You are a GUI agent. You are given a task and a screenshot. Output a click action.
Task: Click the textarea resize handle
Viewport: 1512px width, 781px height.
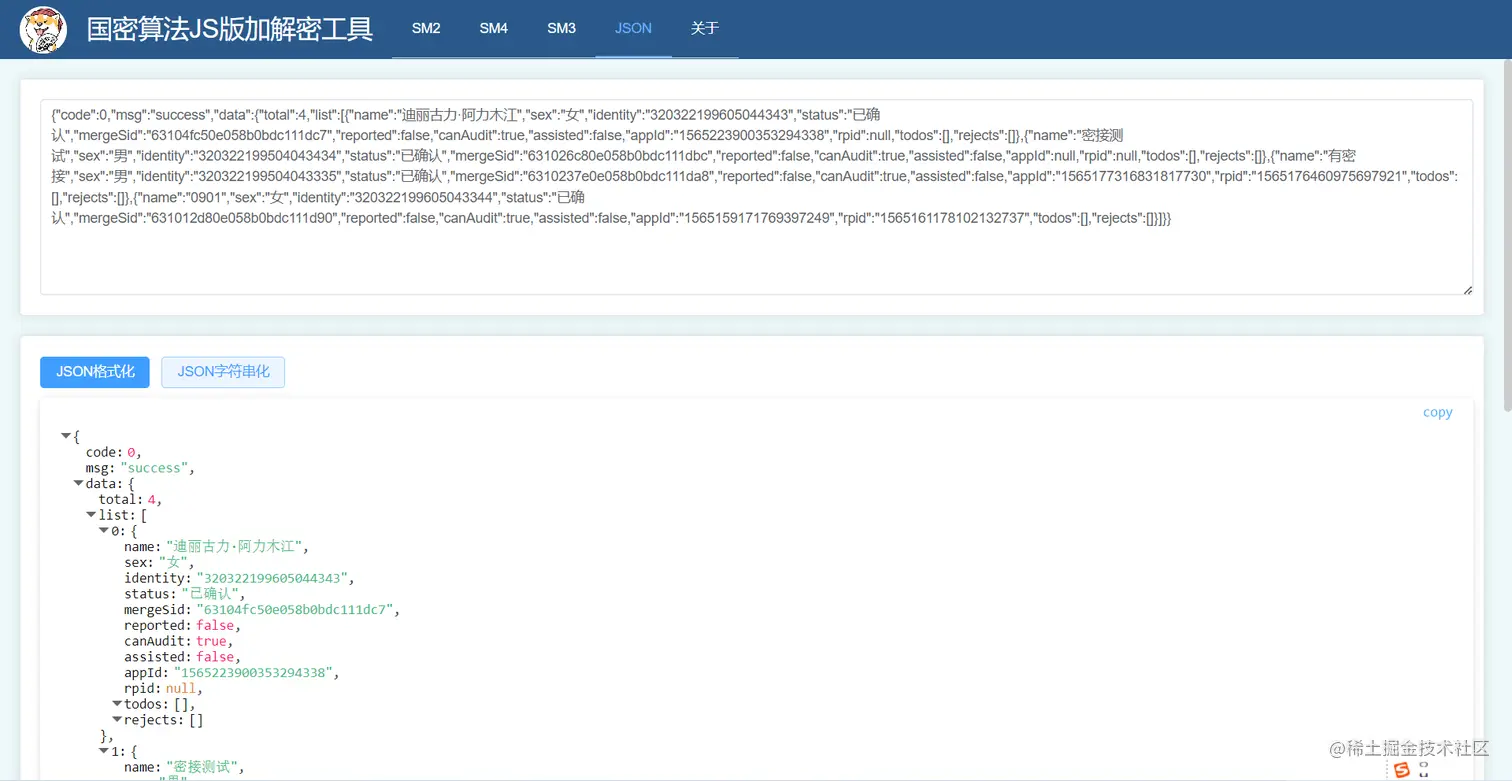1467,289
